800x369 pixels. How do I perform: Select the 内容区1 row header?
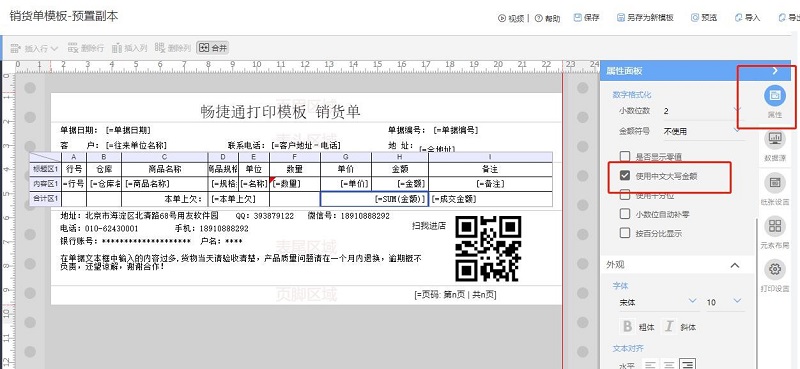point(45,184)
